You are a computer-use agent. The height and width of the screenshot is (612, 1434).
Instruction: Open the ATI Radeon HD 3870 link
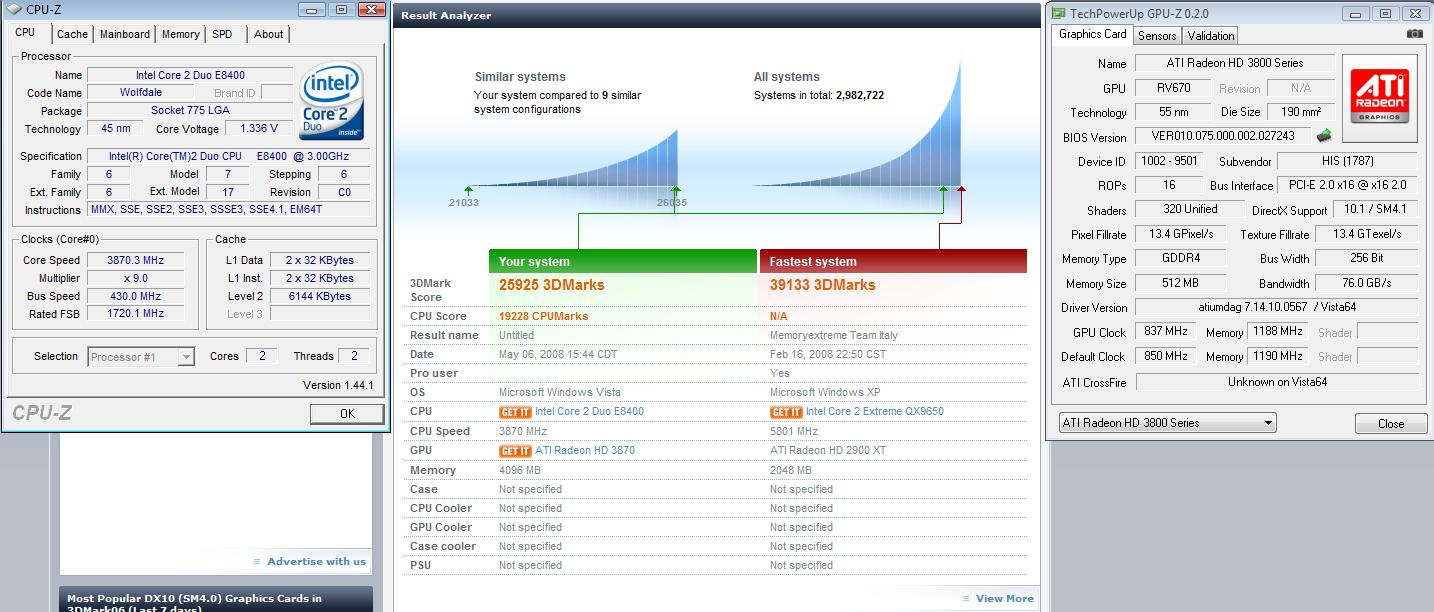[584, 451]
